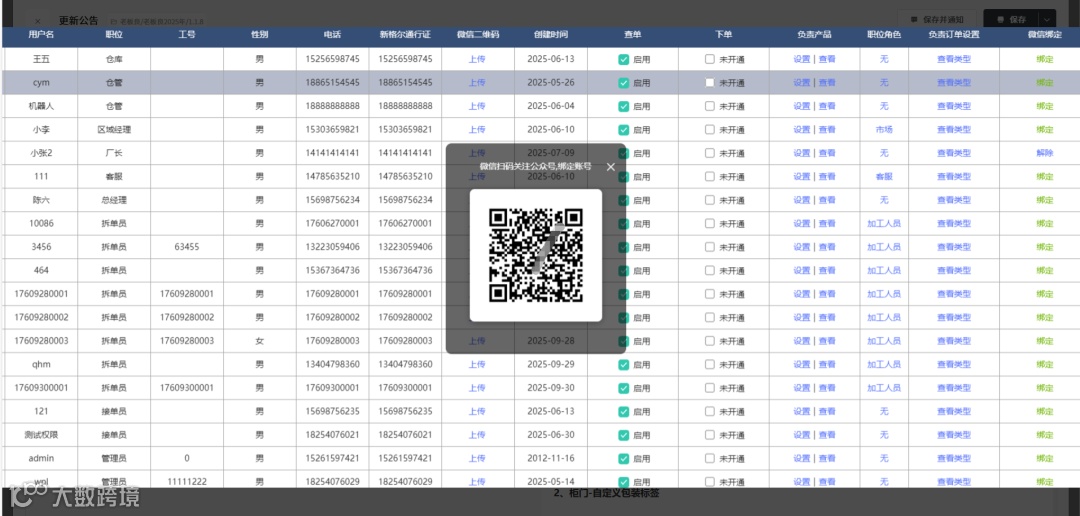
Task: Click the 职位 column header
Action: (x=114, y=34)
